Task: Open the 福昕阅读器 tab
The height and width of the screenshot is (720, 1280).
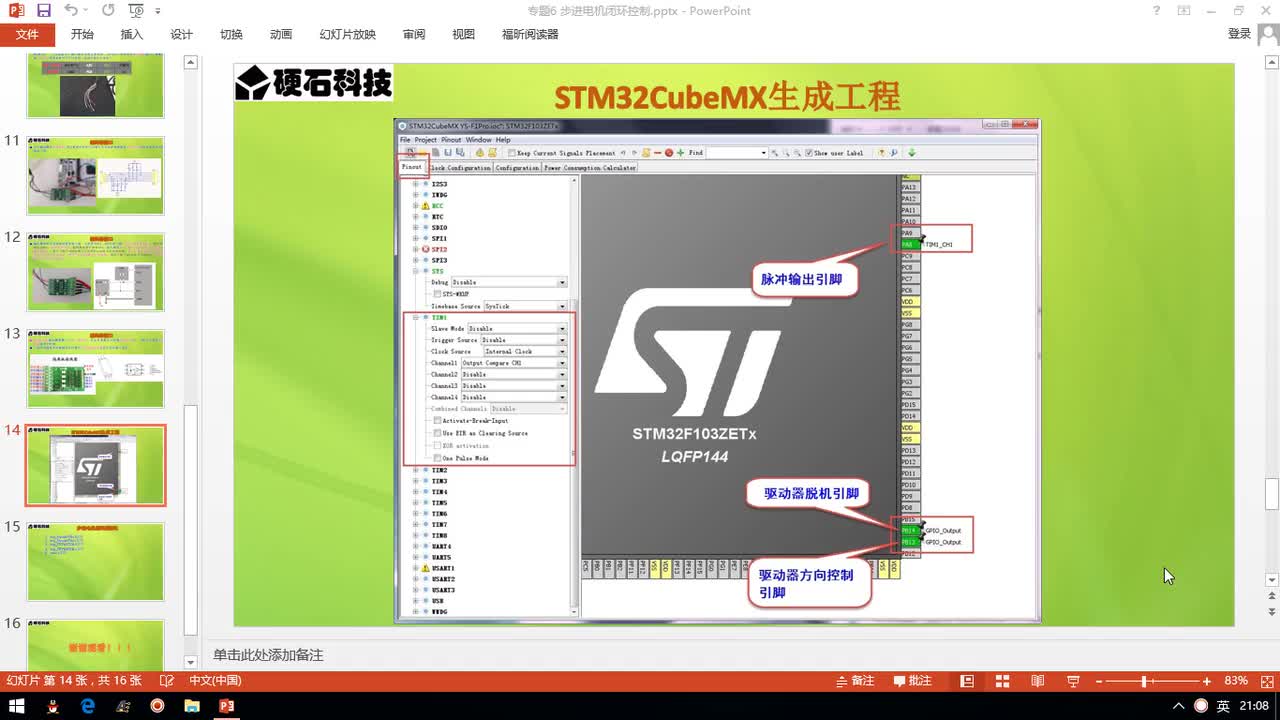Action: 530,34
